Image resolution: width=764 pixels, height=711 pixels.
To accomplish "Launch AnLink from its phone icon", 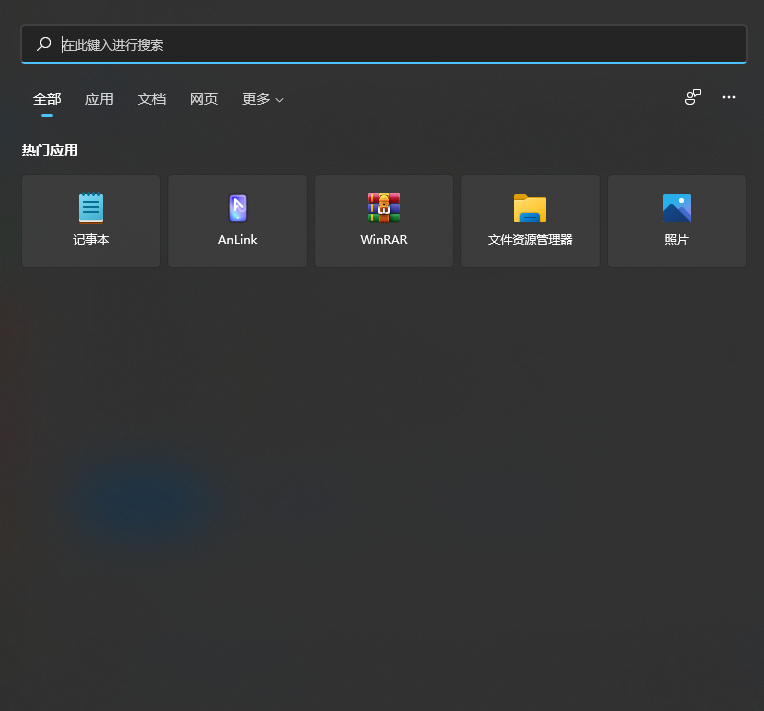I will 237,208.
